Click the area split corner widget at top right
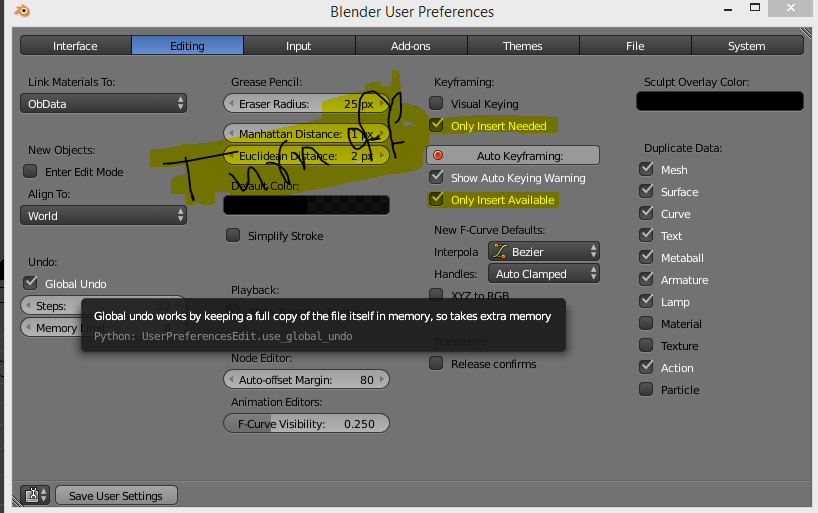 [806, 33]
